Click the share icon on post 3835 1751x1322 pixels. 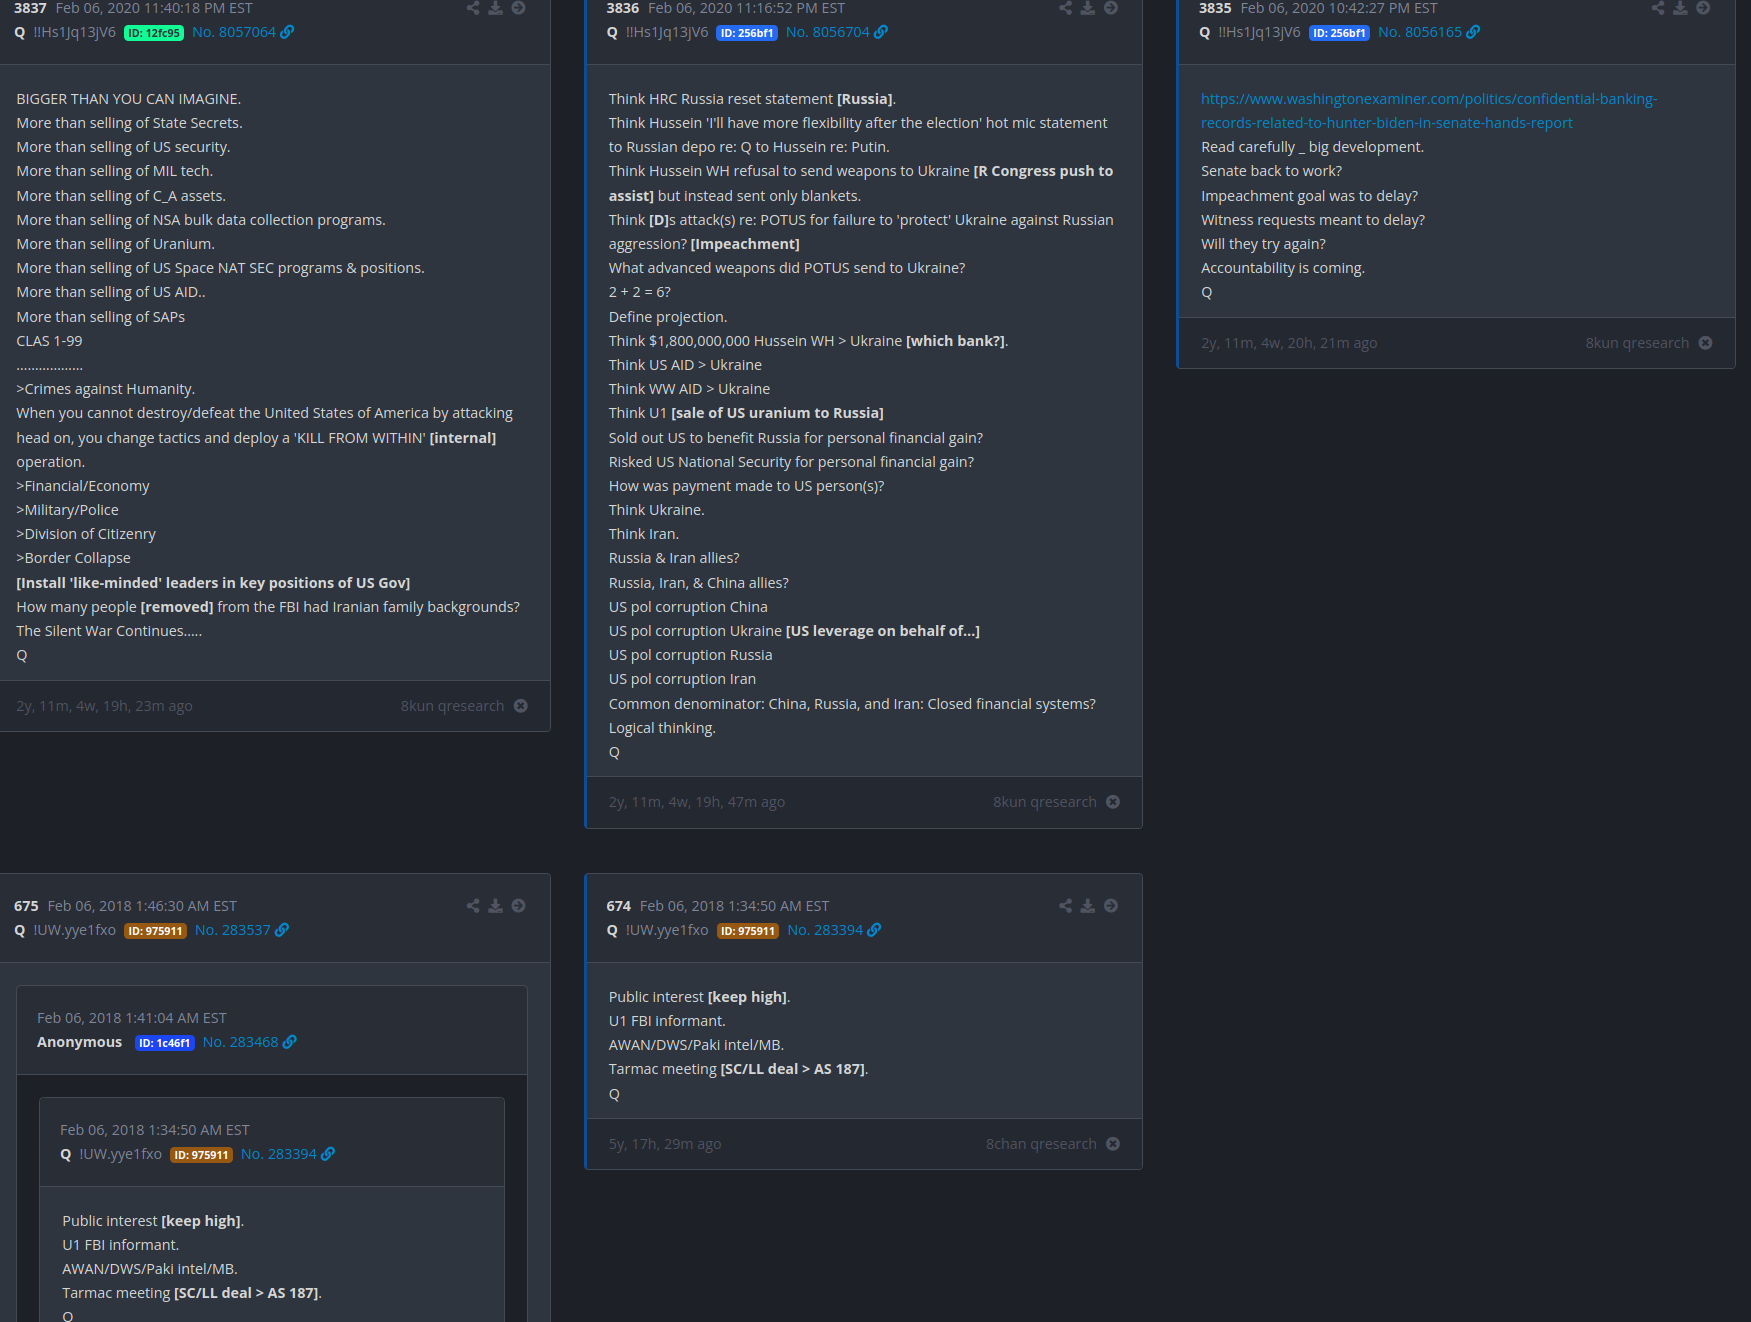(x=1658, y=8)
